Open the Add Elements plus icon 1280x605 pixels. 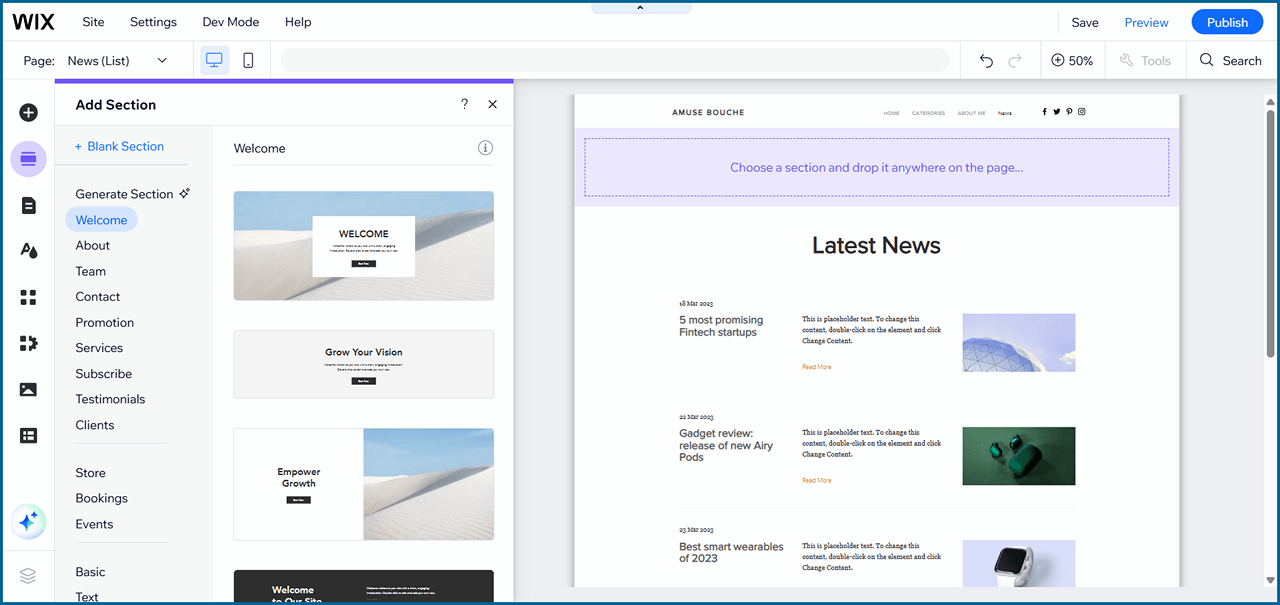(x=28, y=113)
